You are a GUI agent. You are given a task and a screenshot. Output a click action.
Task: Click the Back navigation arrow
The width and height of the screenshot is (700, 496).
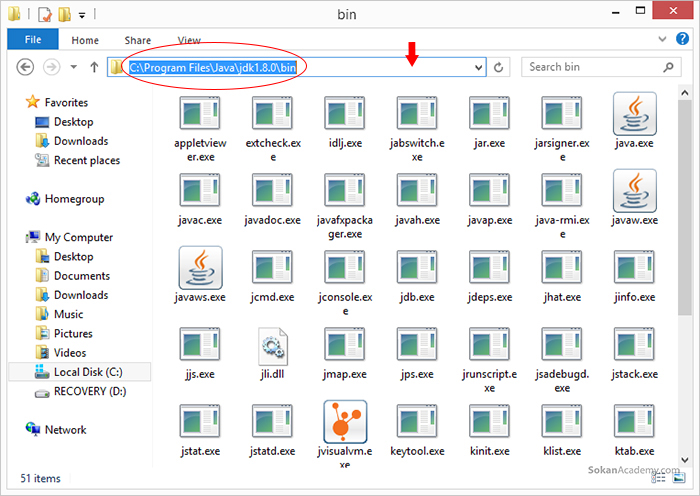point(25,67)
